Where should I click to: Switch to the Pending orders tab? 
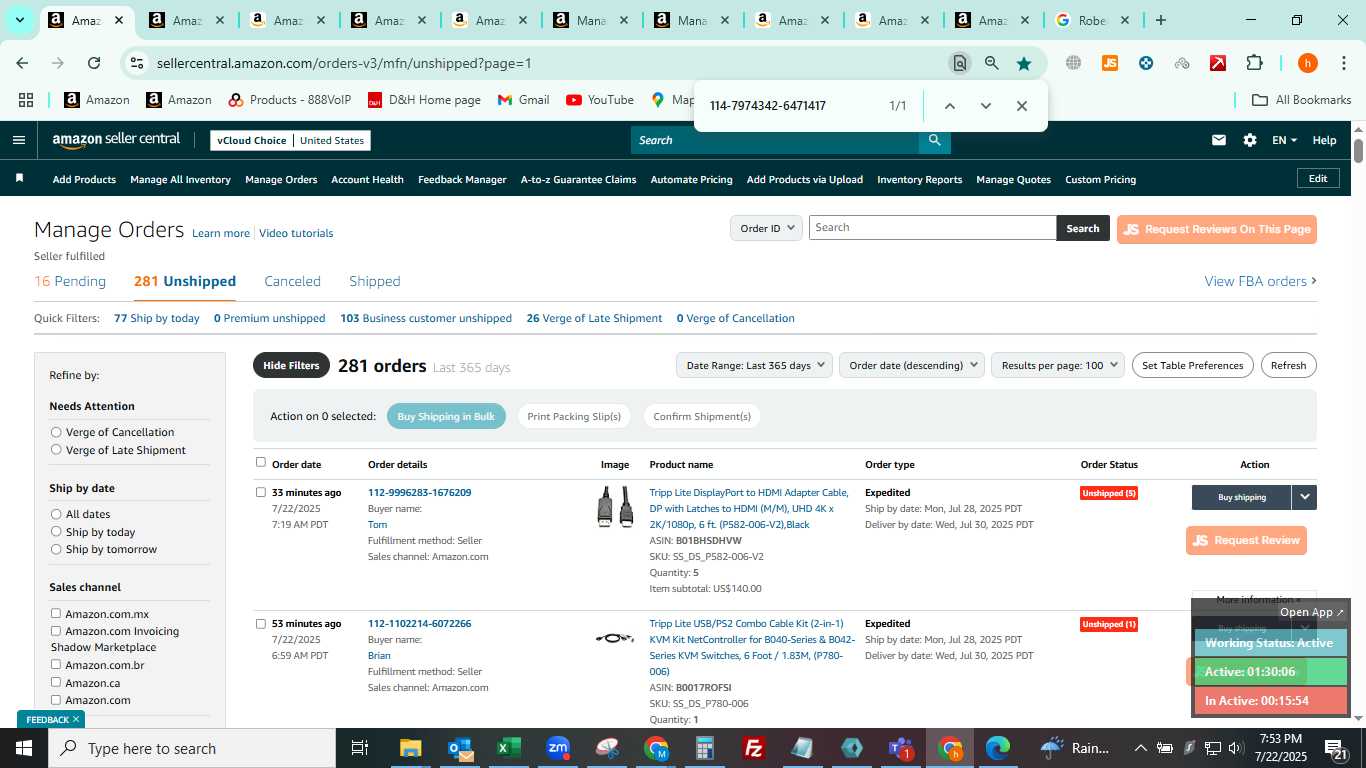[x=70, y=281]
